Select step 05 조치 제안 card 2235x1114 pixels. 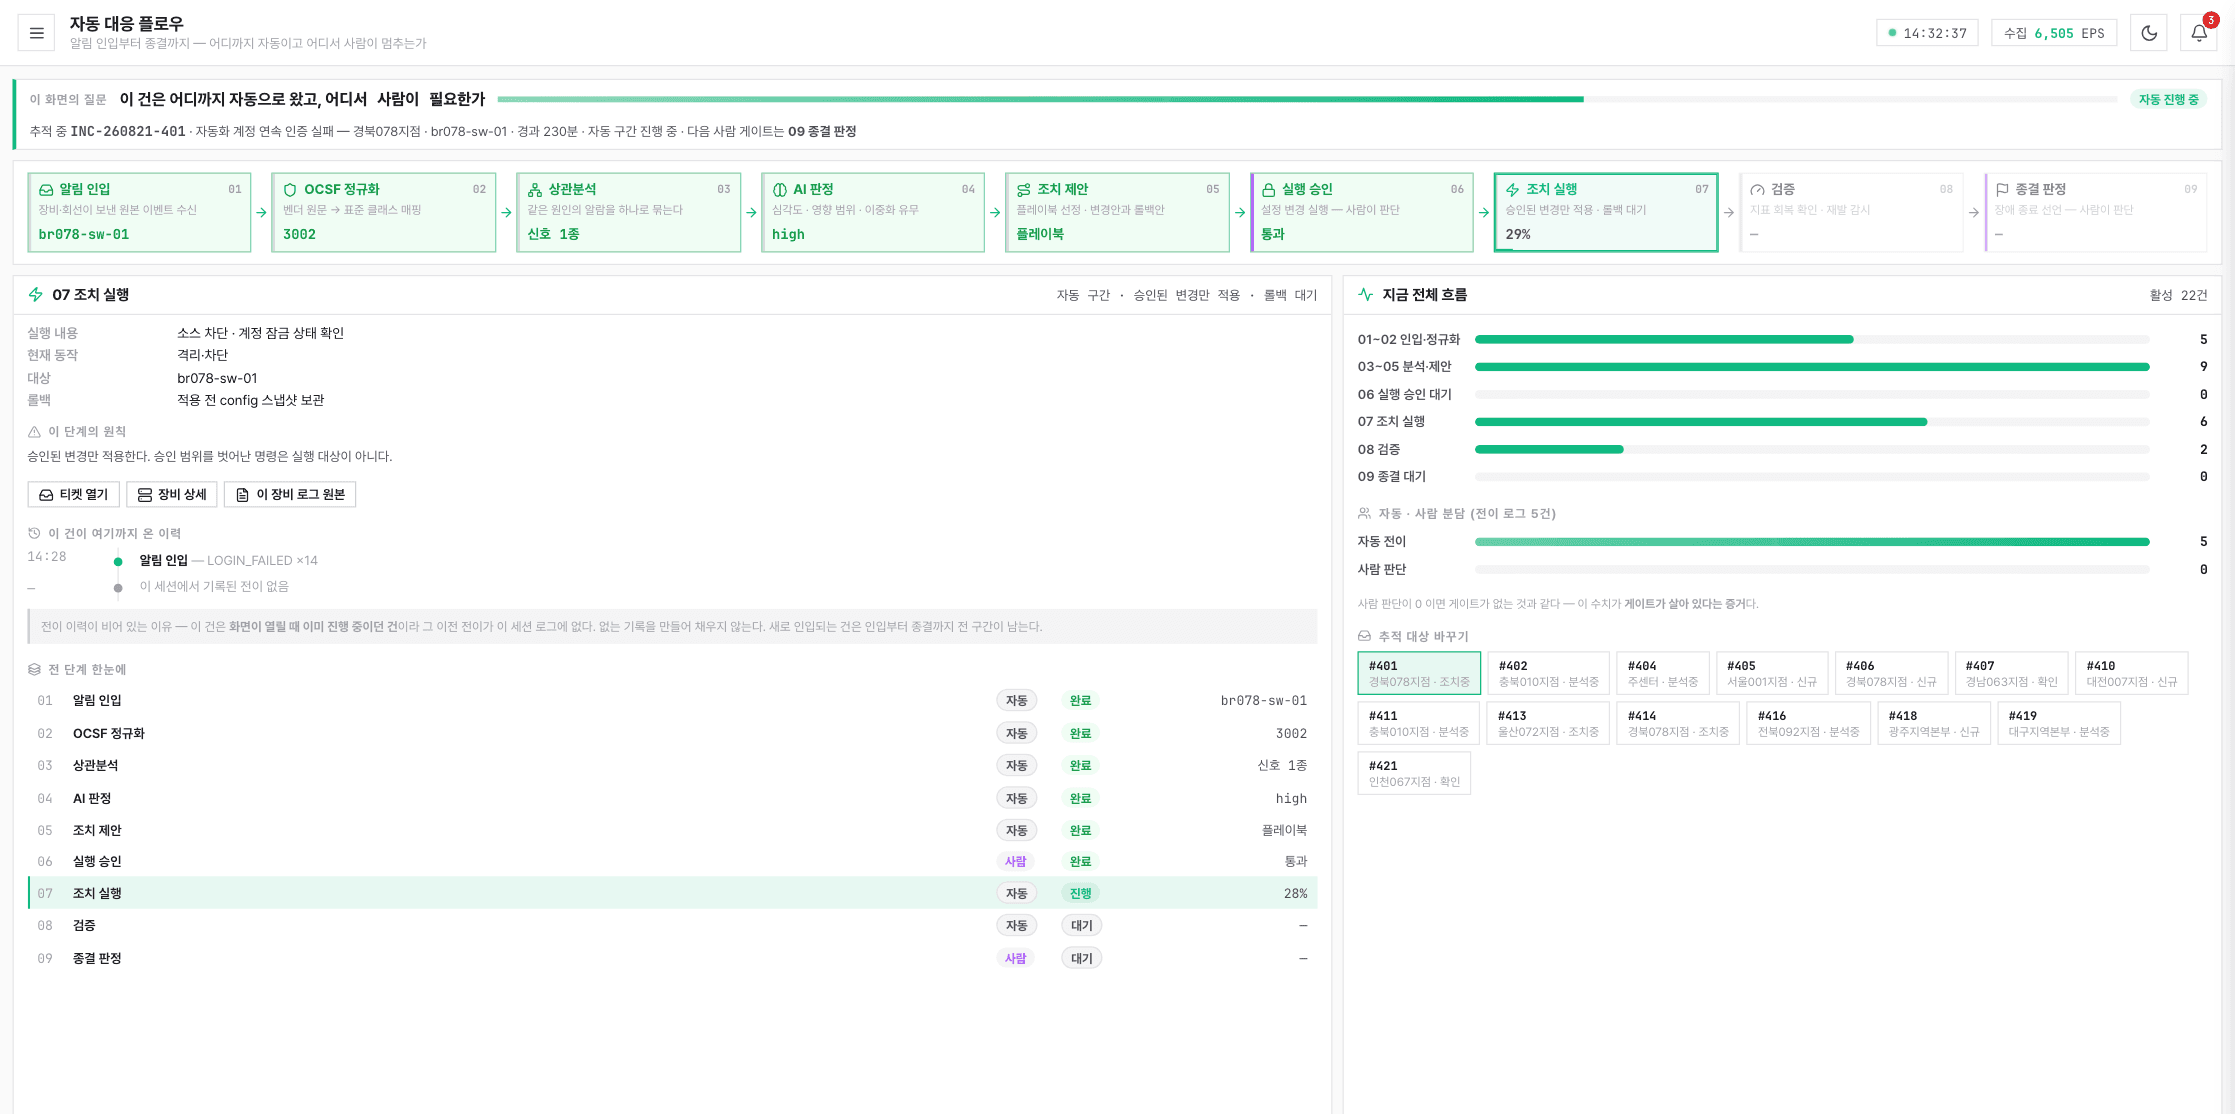tap(1117, 212)
